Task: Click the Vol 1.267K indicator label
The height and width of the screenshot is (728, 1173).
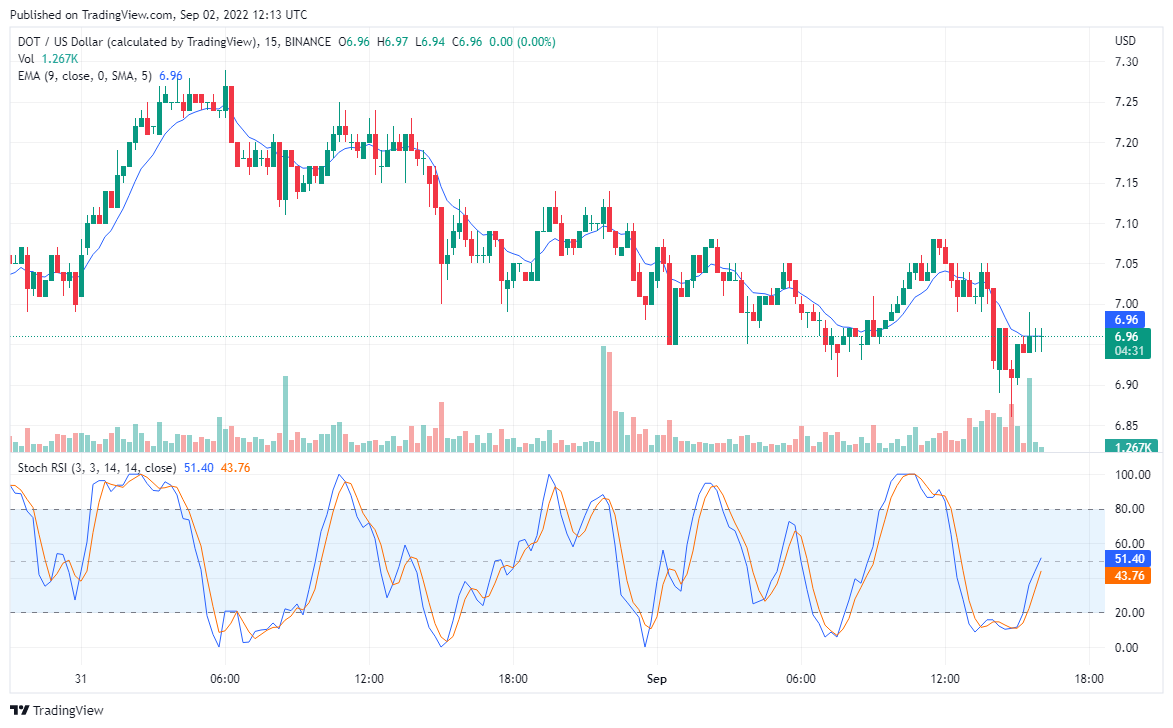Action: point(48,59)
